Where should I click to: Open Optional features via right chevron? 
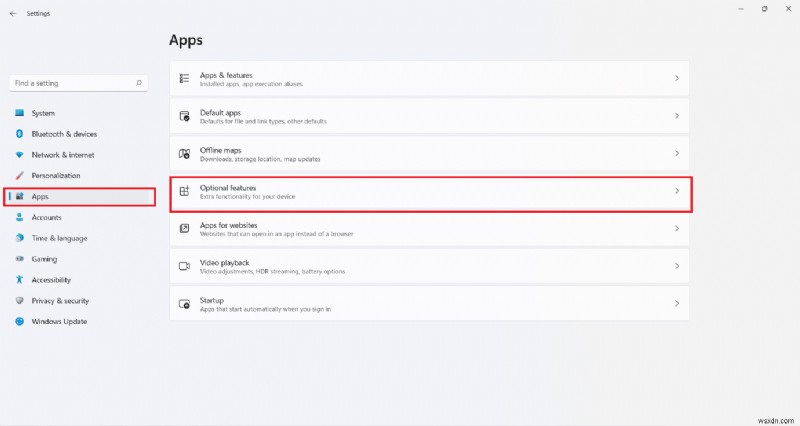coord(677,191)
